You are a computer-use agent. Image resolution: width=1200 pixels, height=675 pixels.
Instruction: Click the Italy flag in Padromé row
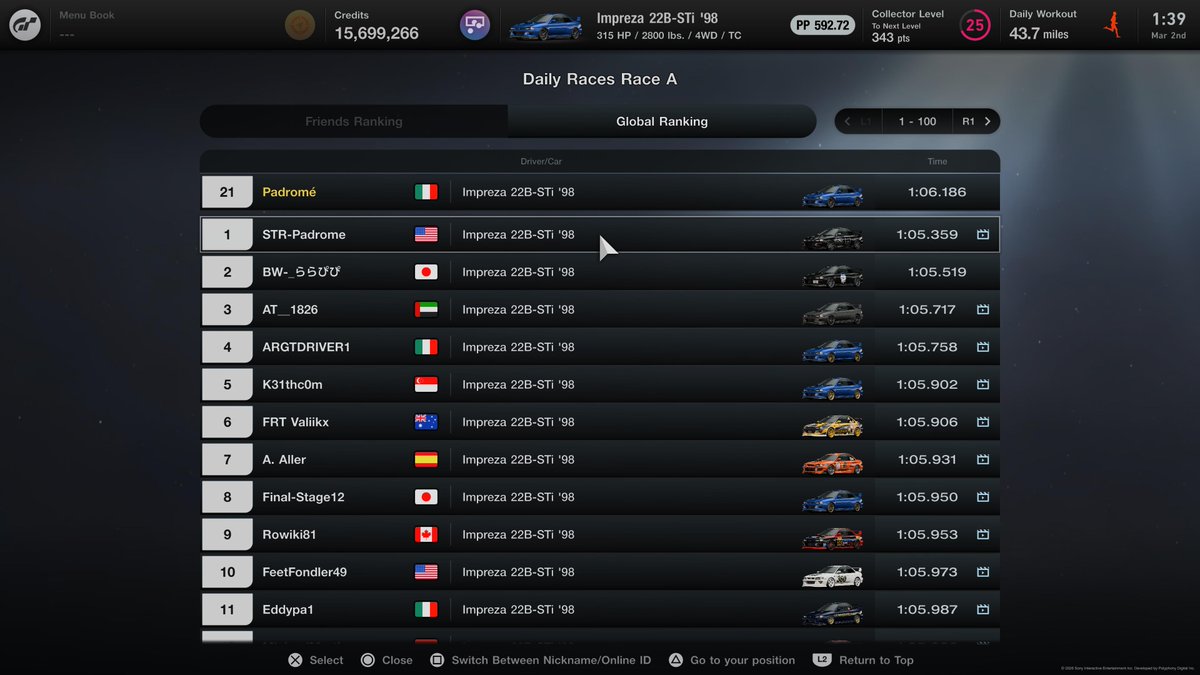pos(426,192)
